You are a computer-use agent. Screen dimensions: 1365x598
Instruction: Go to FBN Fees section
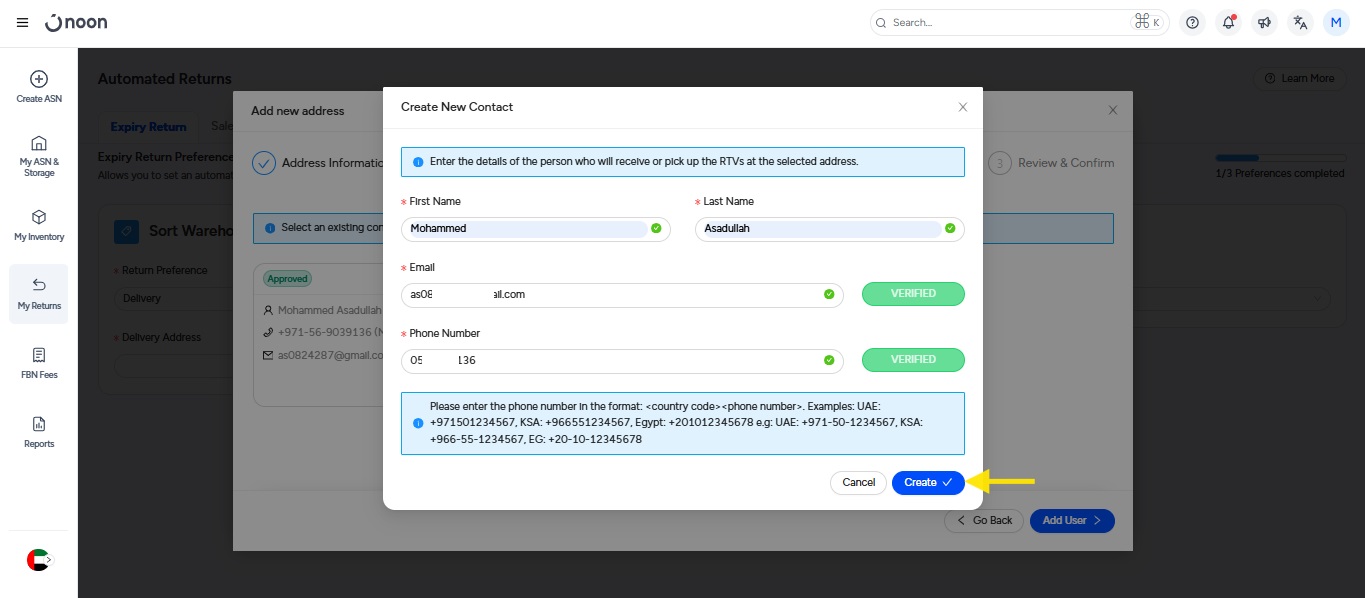[38, 363]
